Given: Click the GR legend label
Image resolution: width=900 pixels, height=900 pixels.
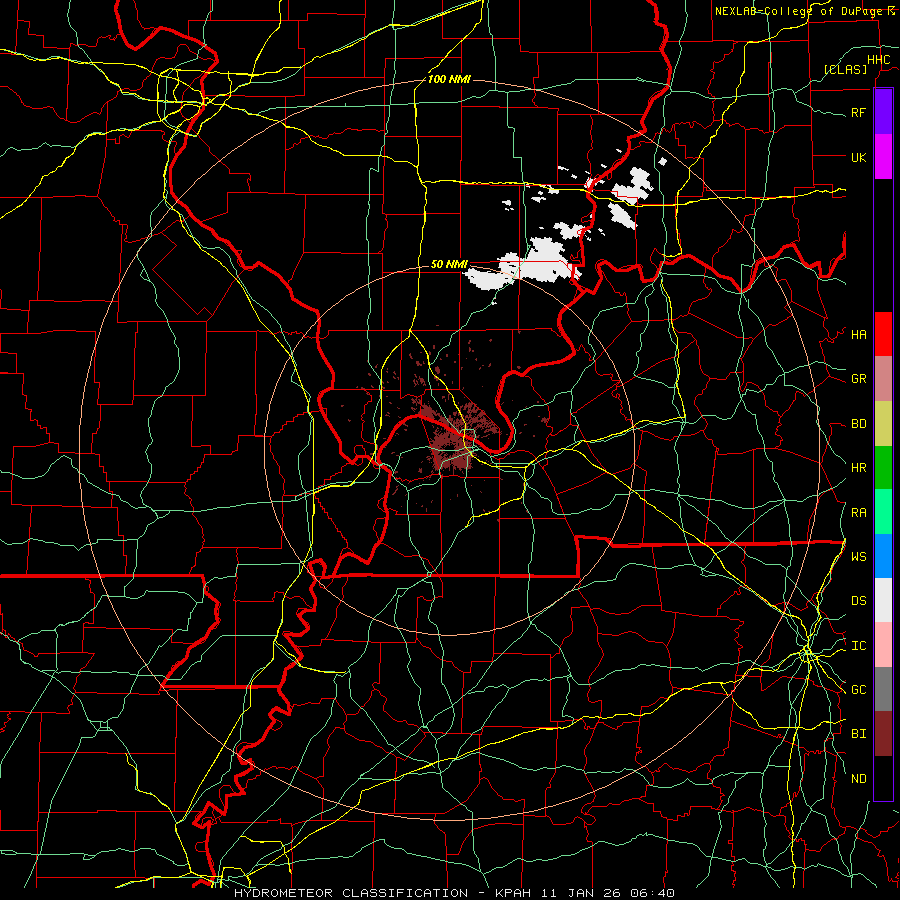Looking at the screenshot, I should pos(858,379).
